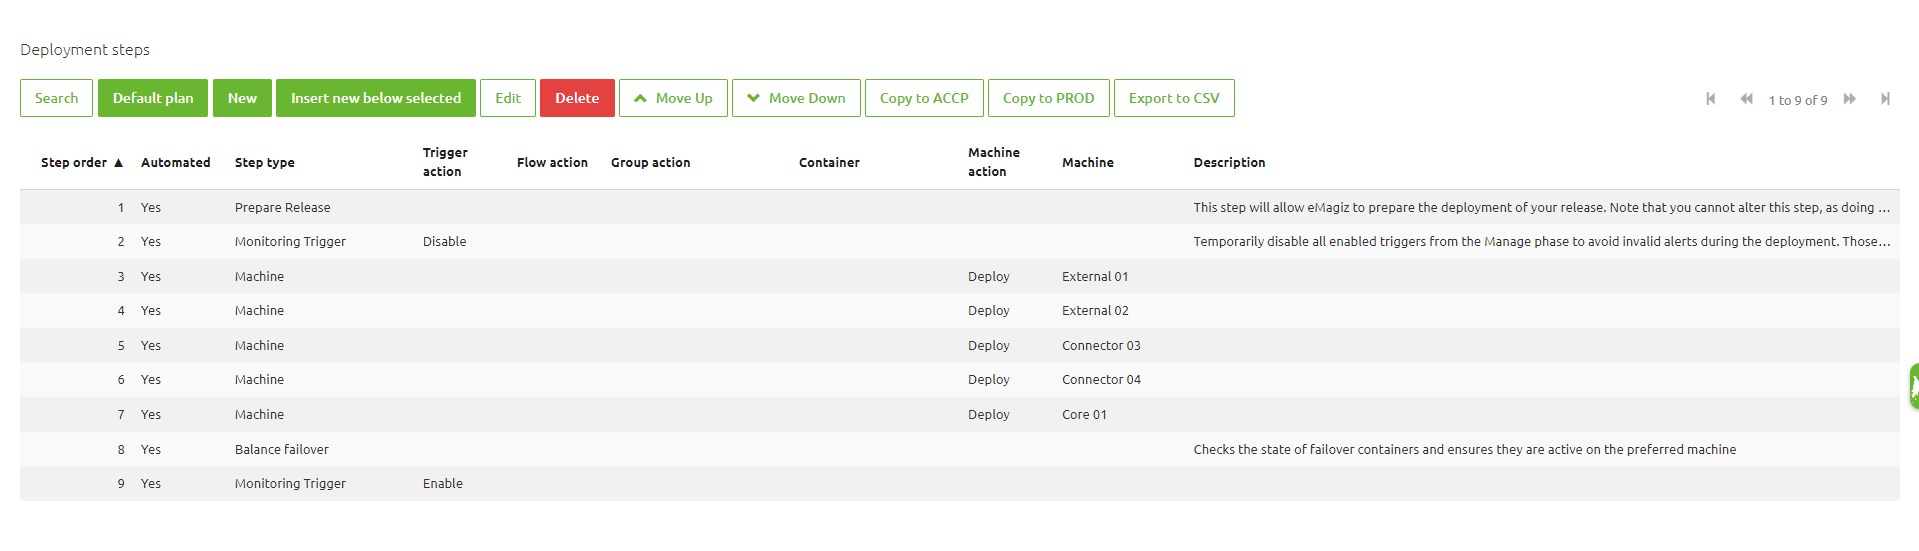Create a New deployment step
The width and height of the screenshot is (1919, 551).
coord(242,98)
